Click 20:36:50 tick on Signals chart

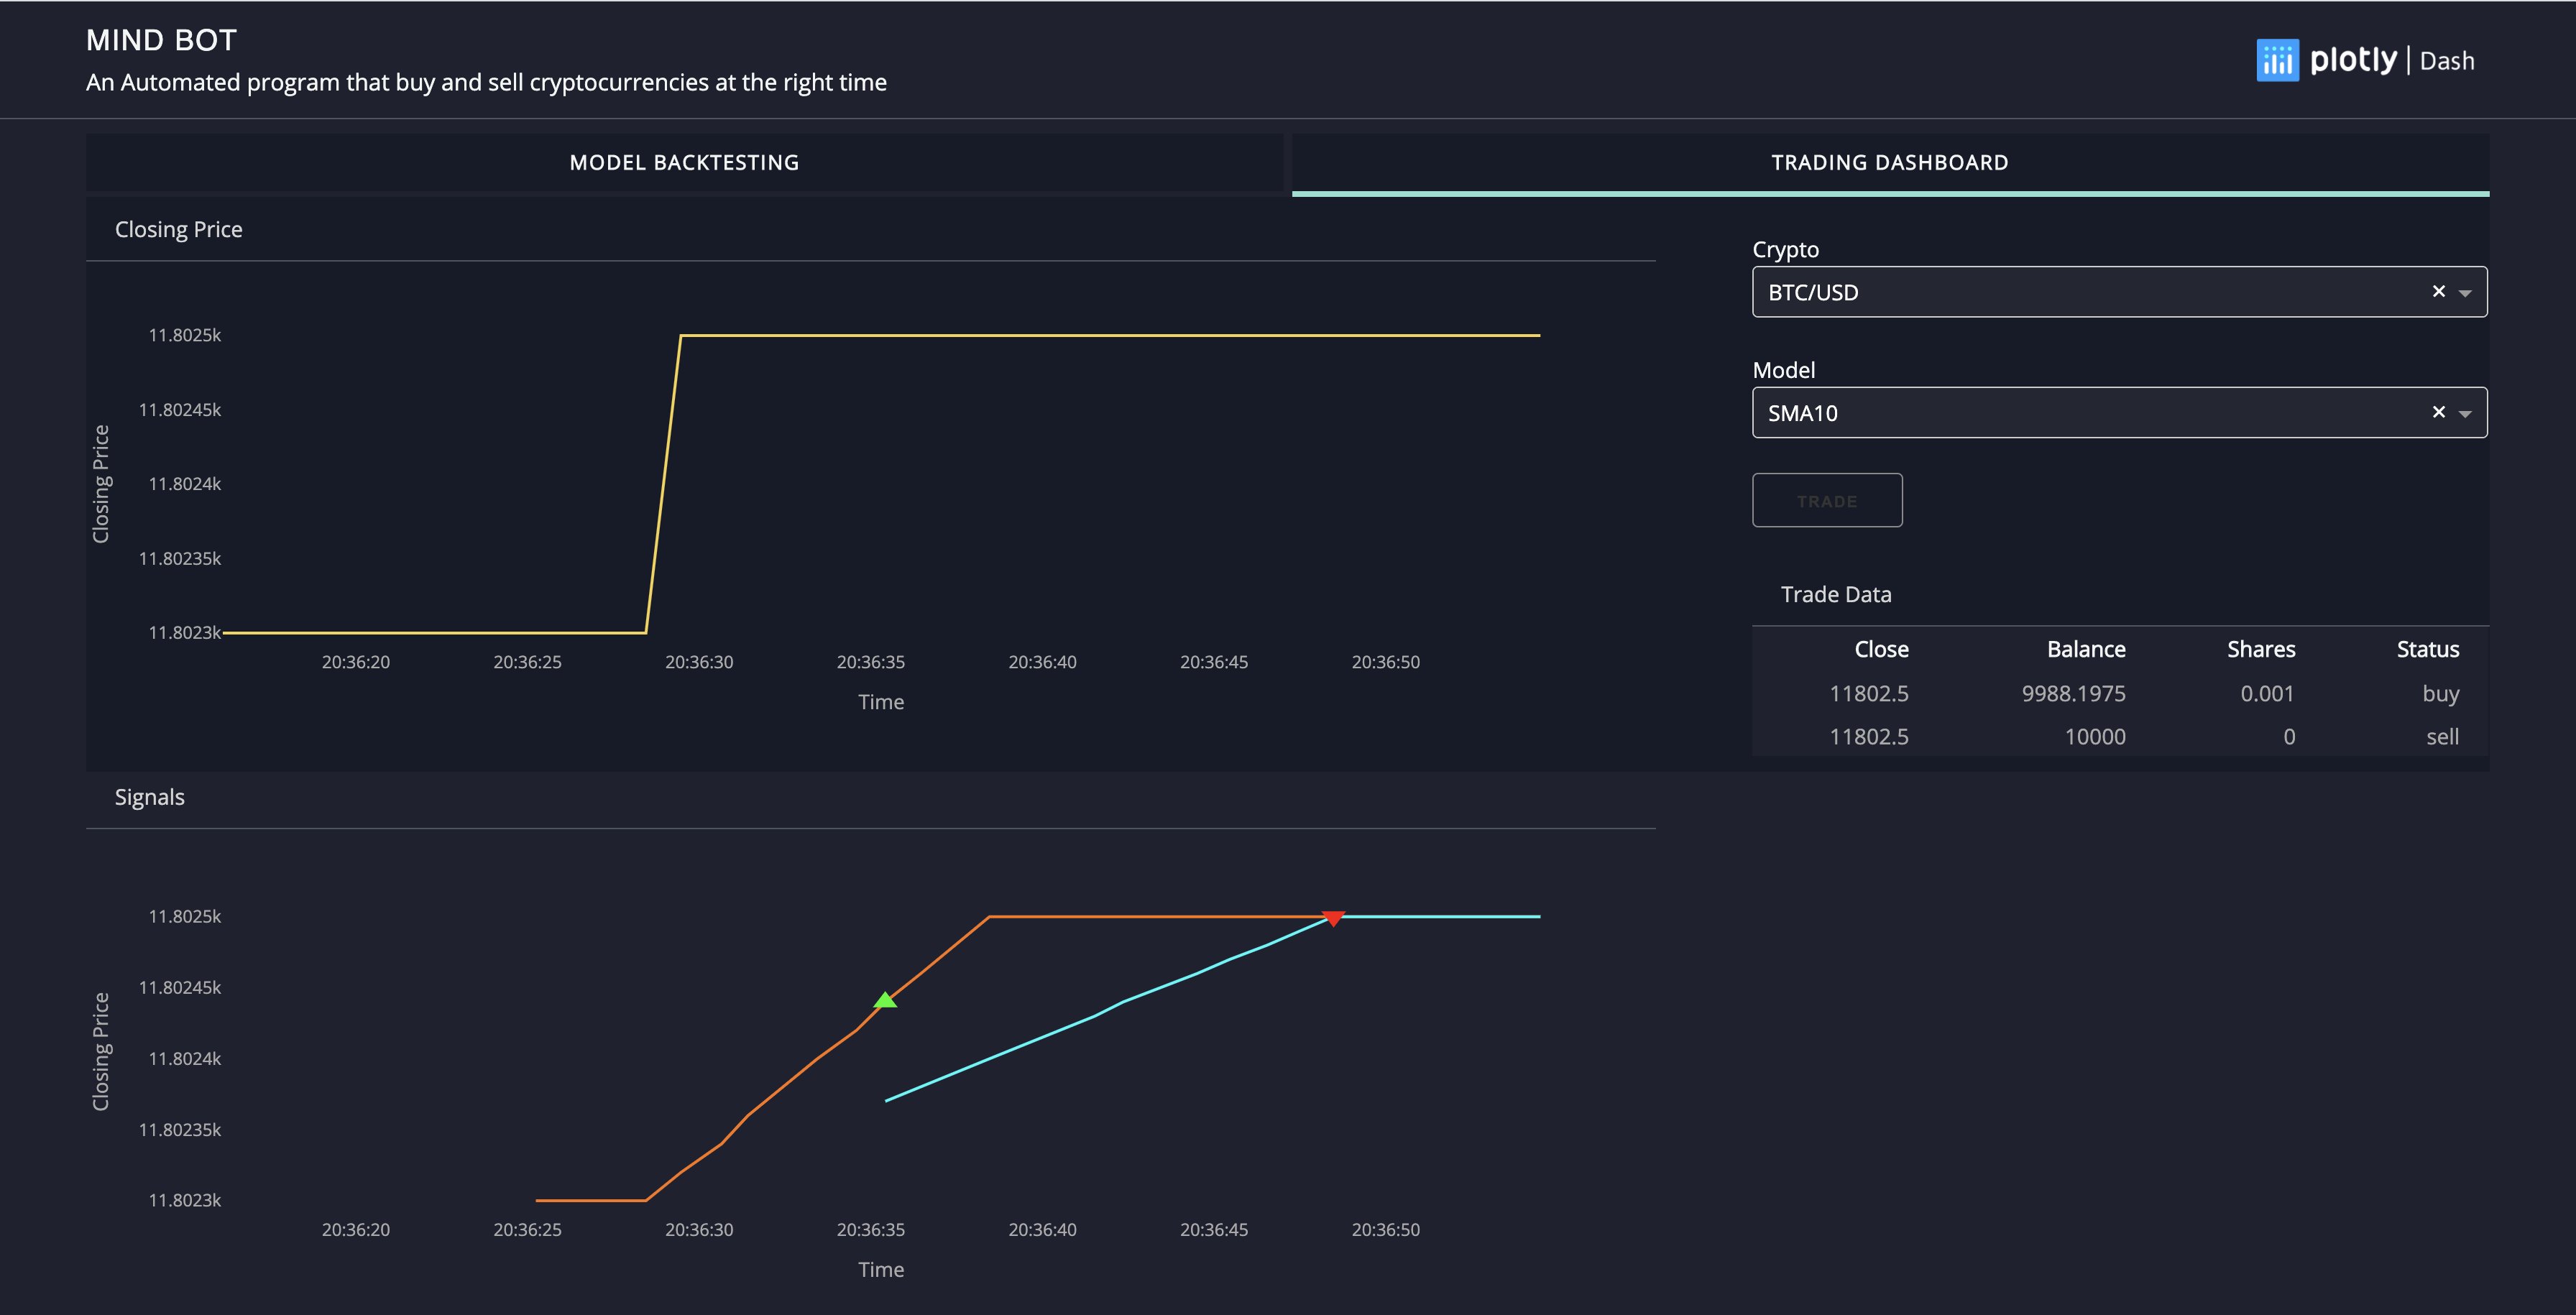[x=1385, y=1229]
